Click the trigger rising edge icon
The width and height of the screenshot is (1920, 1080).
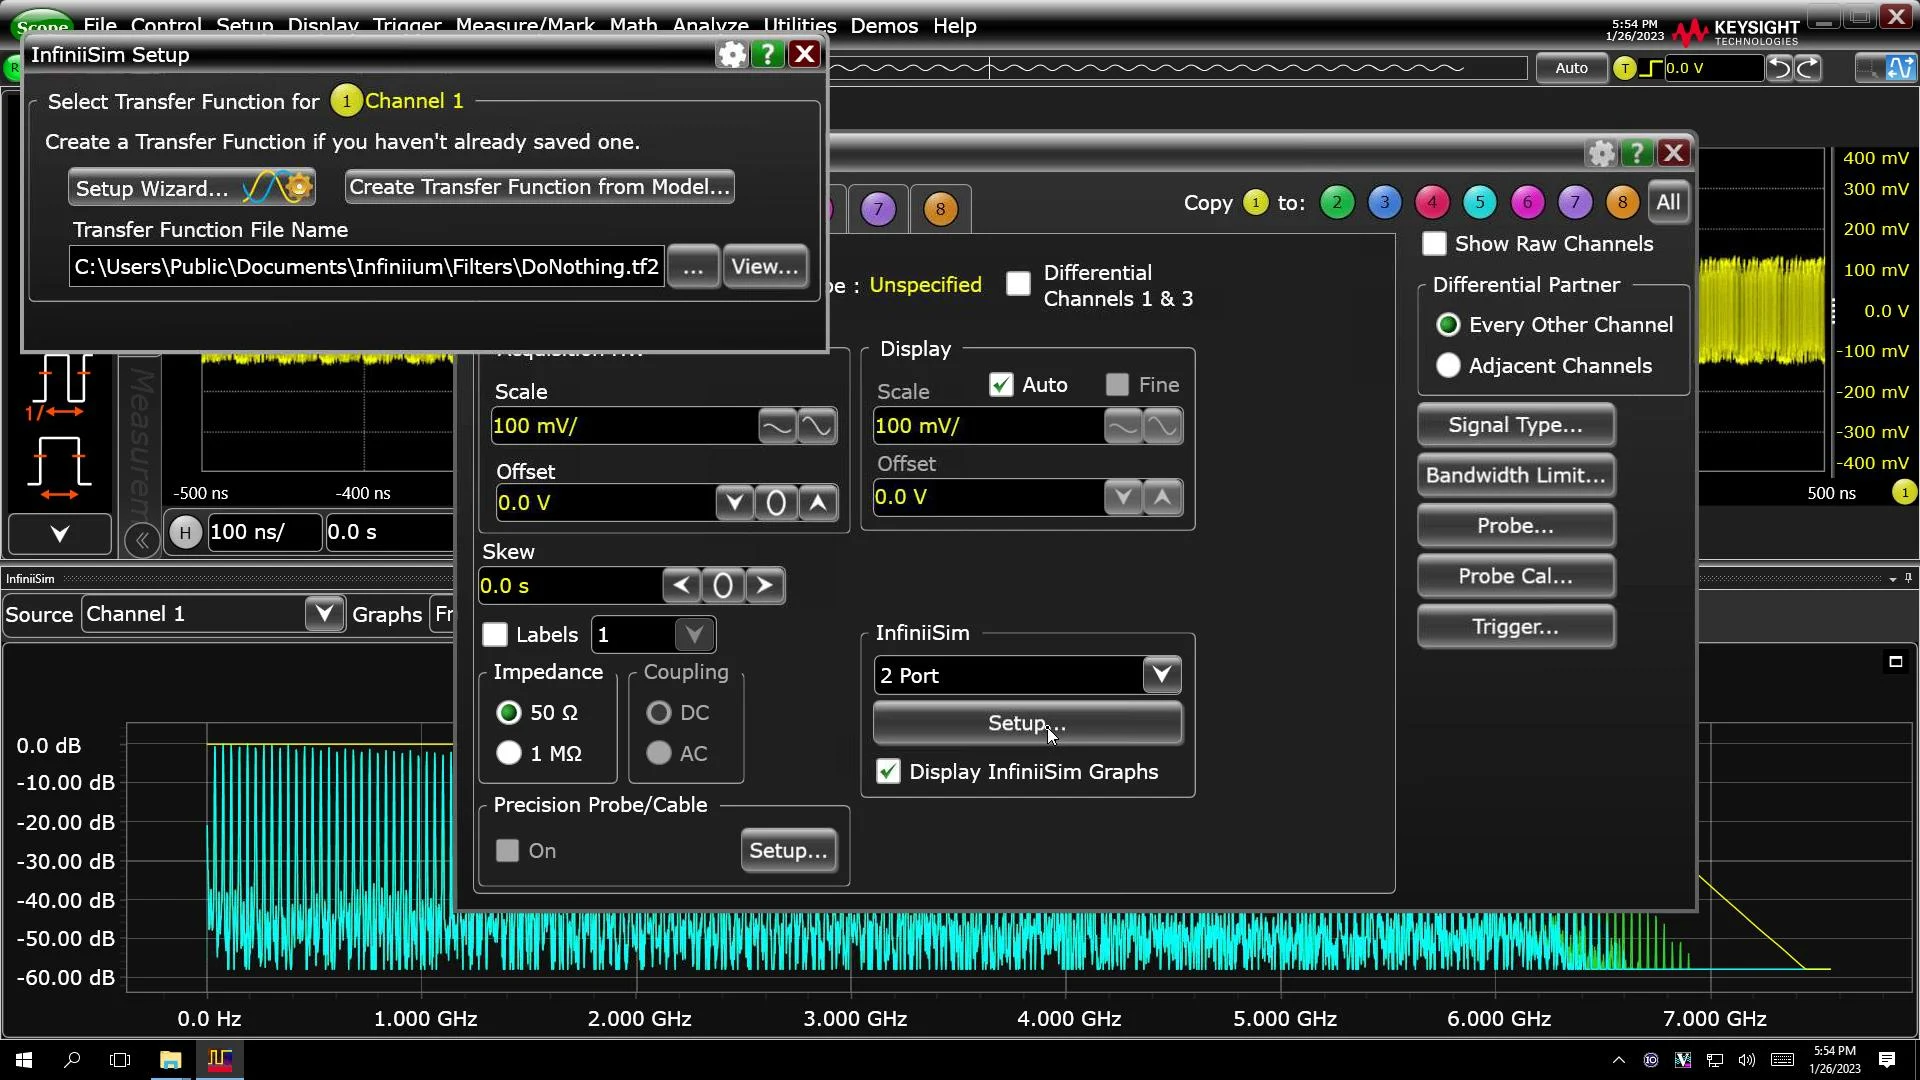coord(1652,68)
